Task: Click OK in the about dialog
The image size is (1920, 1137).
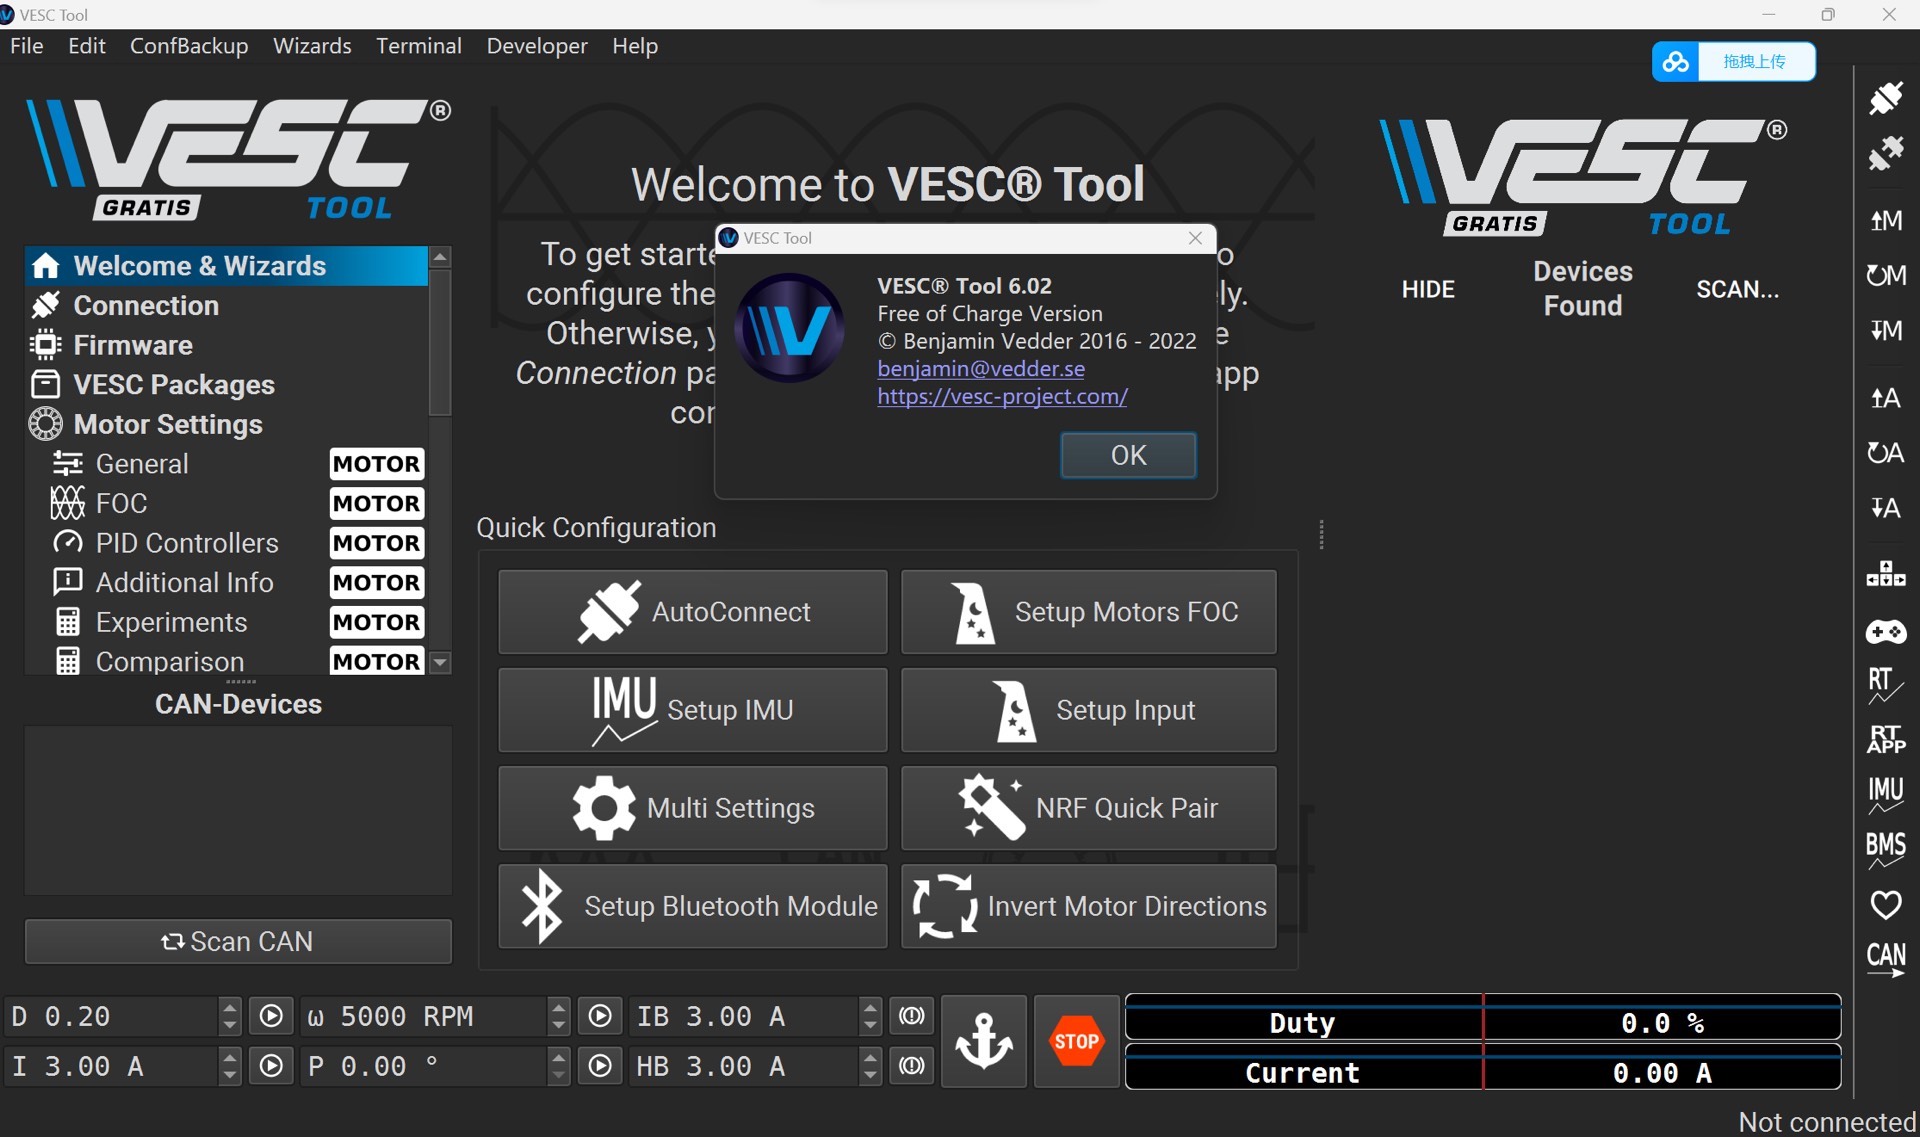Action: tap(1128, 455)
